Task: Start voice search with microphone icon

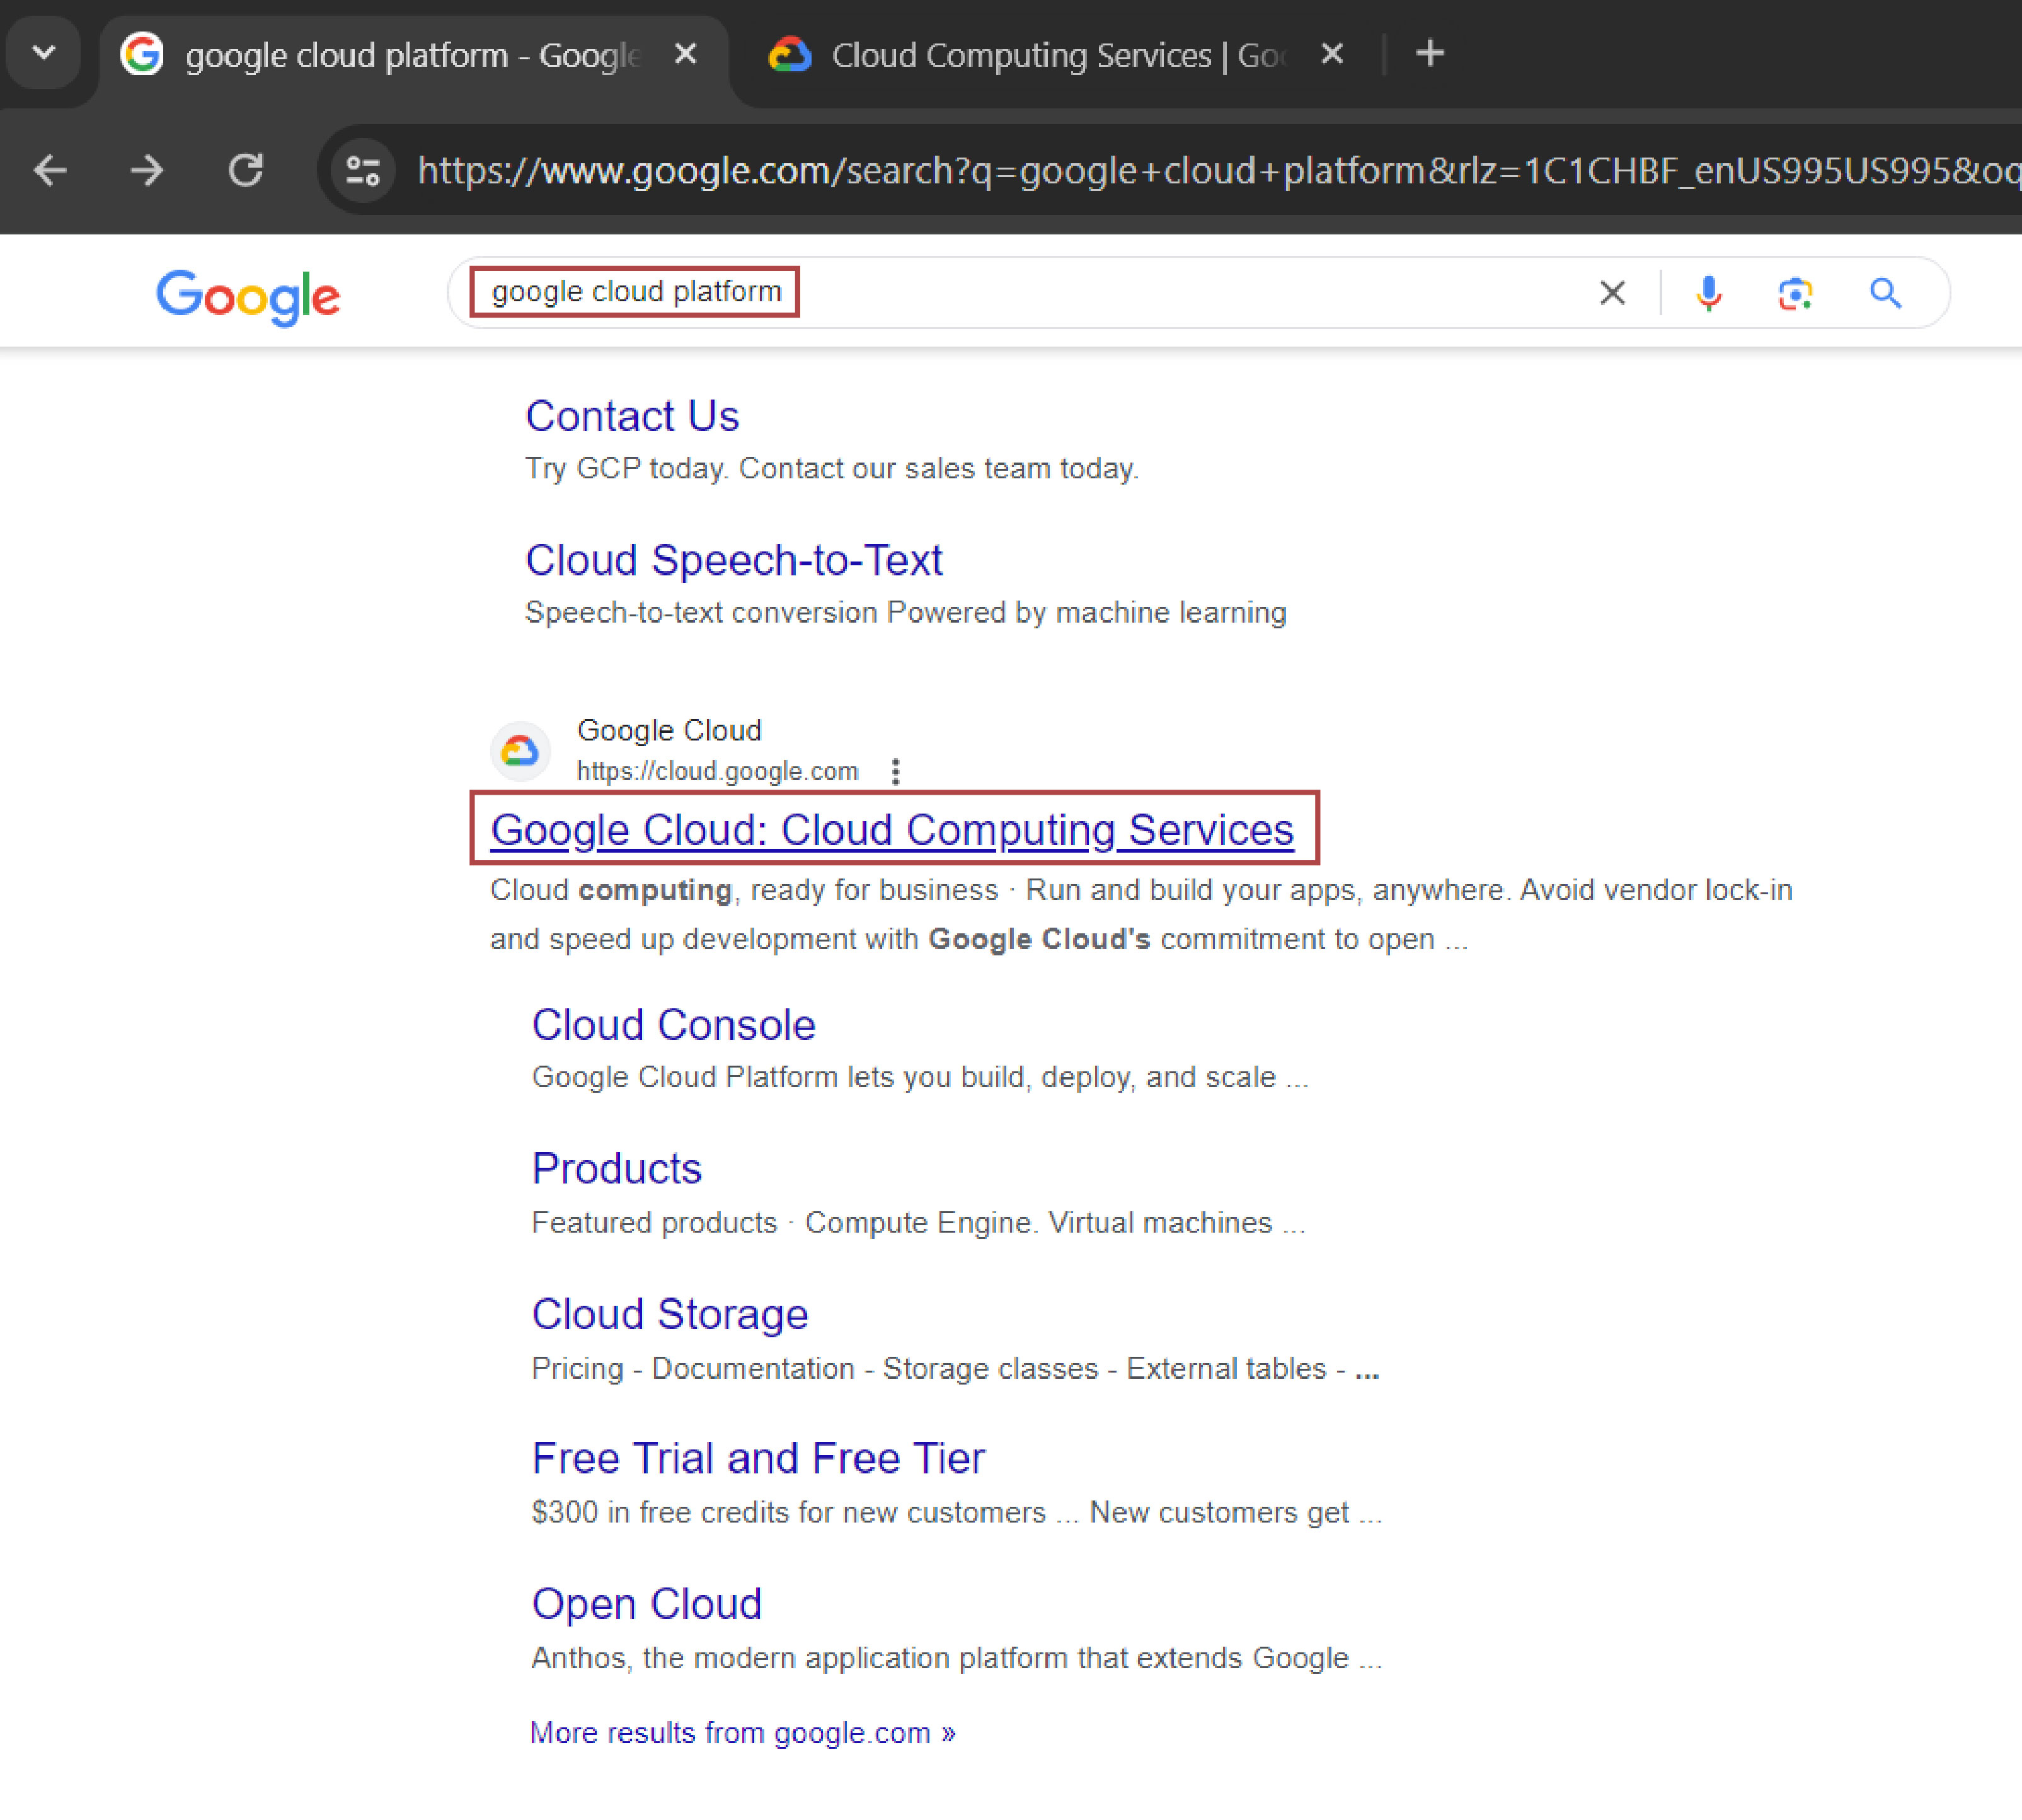Action: [1709, 293]
